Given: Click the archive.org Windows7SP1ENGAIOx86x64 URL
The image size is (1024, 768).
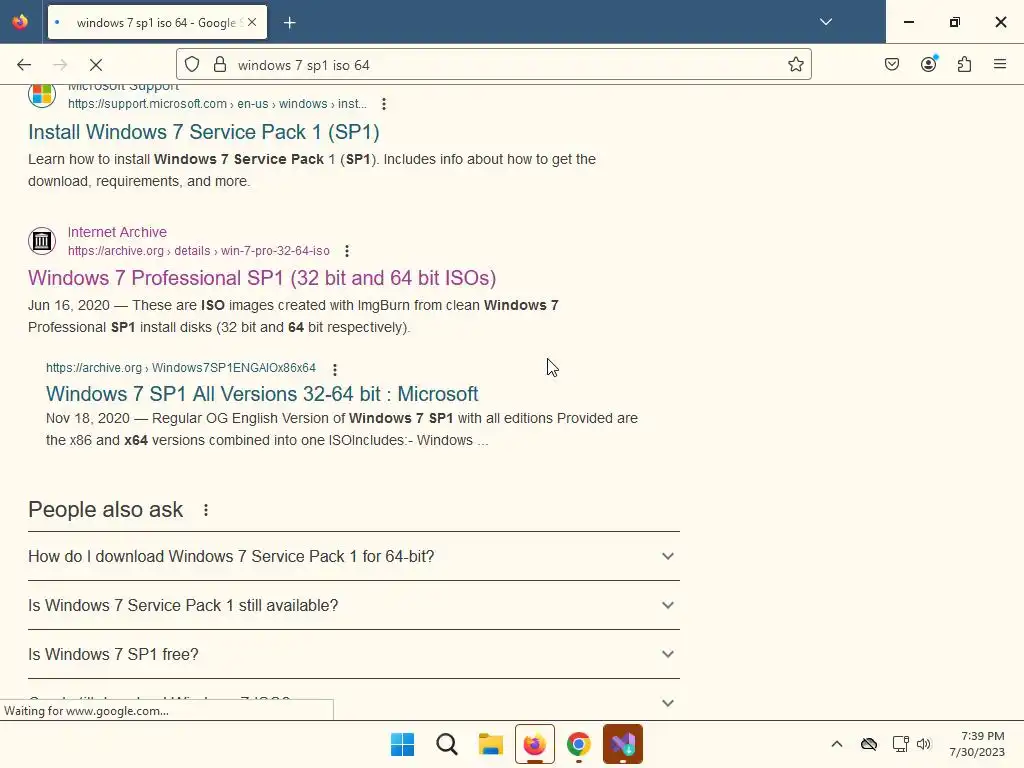Looking at the screenshot, I should 181,368.
